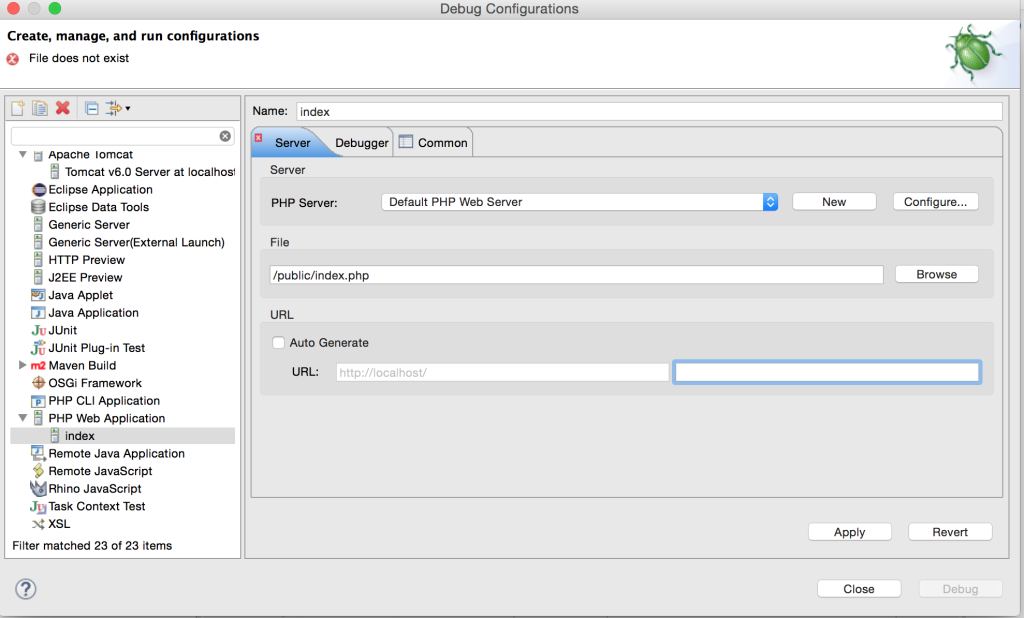Click the Apply button
The width and height of the screenshot is (1024, 618).
(849, 532)
